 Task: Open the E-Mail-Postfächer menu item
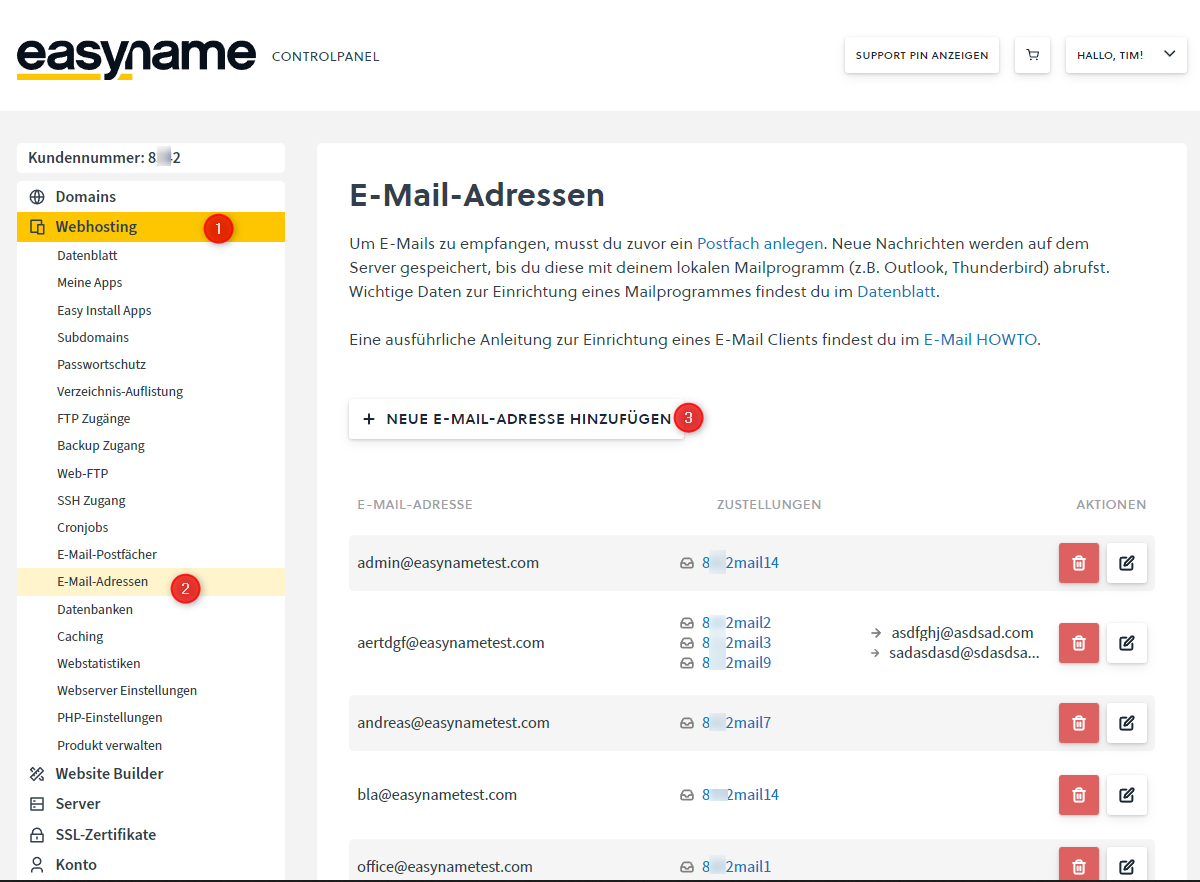point(107,554)
